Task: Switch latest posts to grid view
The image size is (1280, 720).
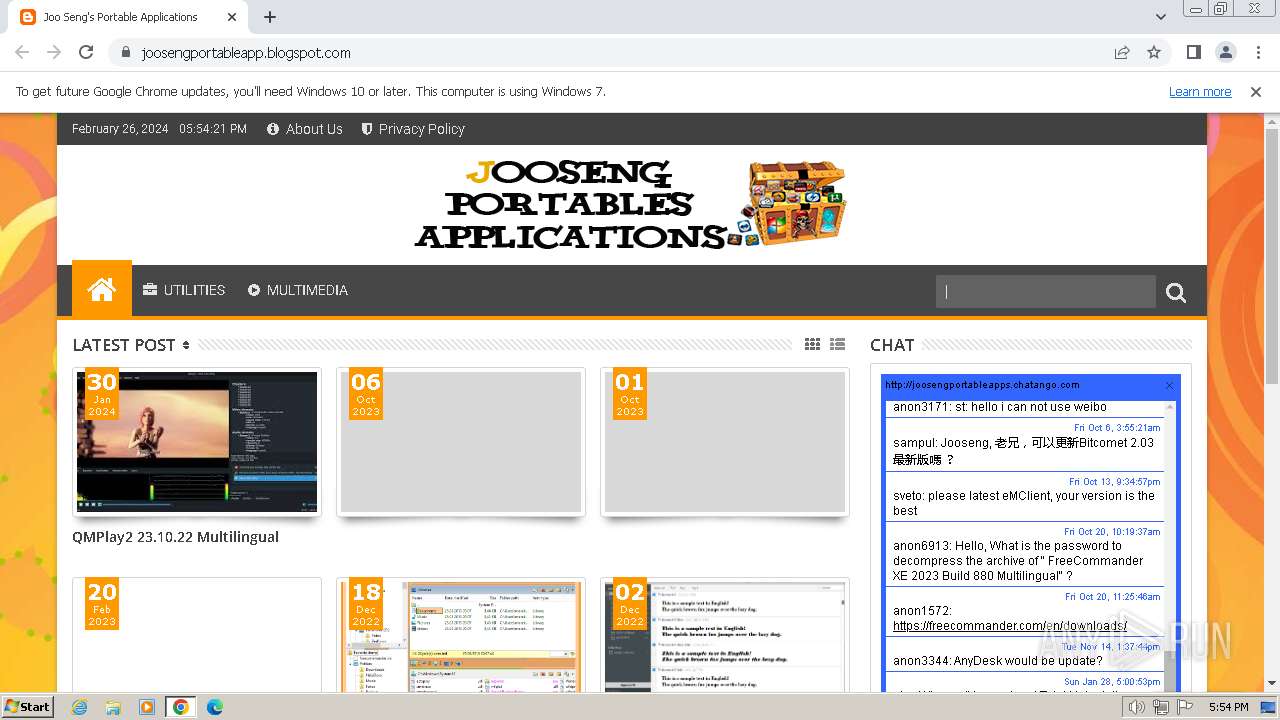Action: 812,344
